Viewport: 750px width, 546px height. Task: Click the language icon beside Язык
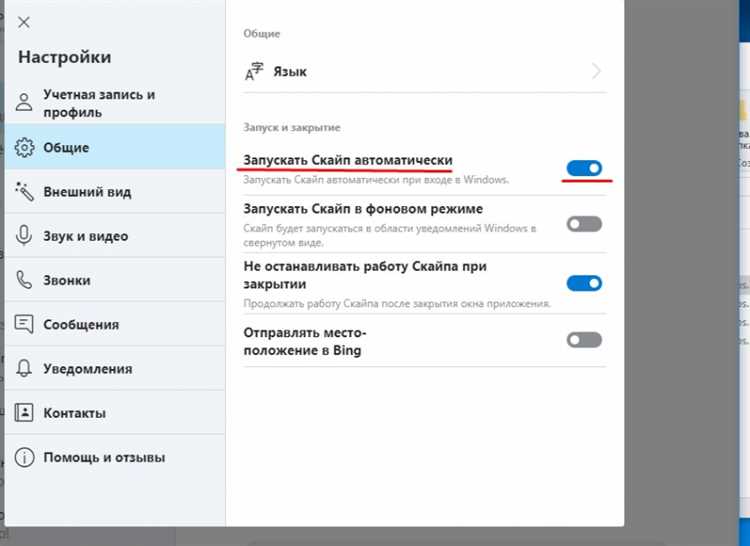pos(255,71)
